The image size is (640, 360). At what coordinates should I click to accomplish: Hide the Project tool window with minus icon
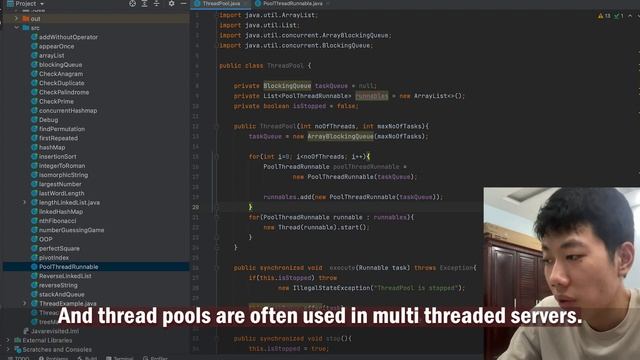click(x=183, y=3)
